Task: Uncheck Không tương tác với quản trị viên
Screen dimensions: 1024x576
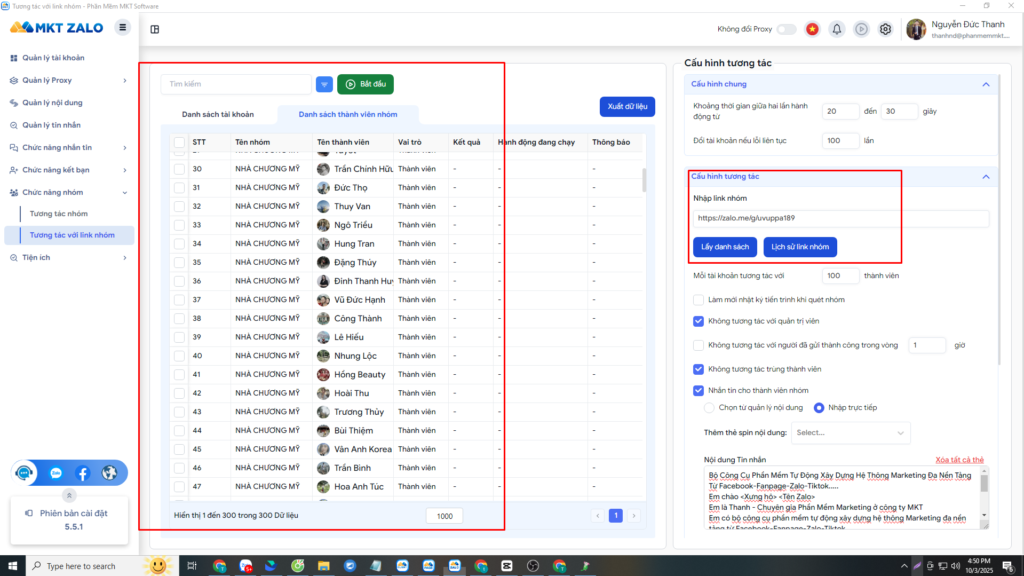Action: [x=698, y=321]
